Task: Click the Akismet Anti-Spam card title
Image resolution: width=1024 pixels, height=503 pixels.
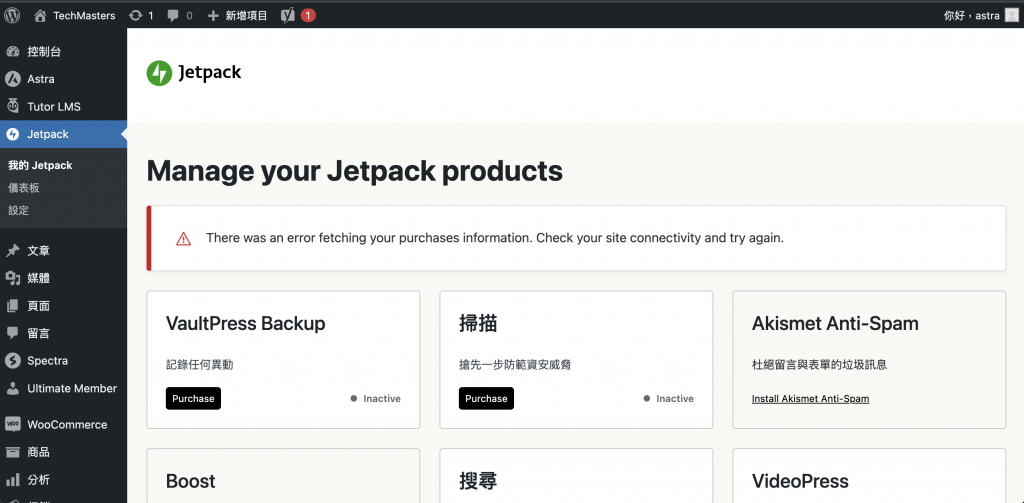Action: point(835,323)
